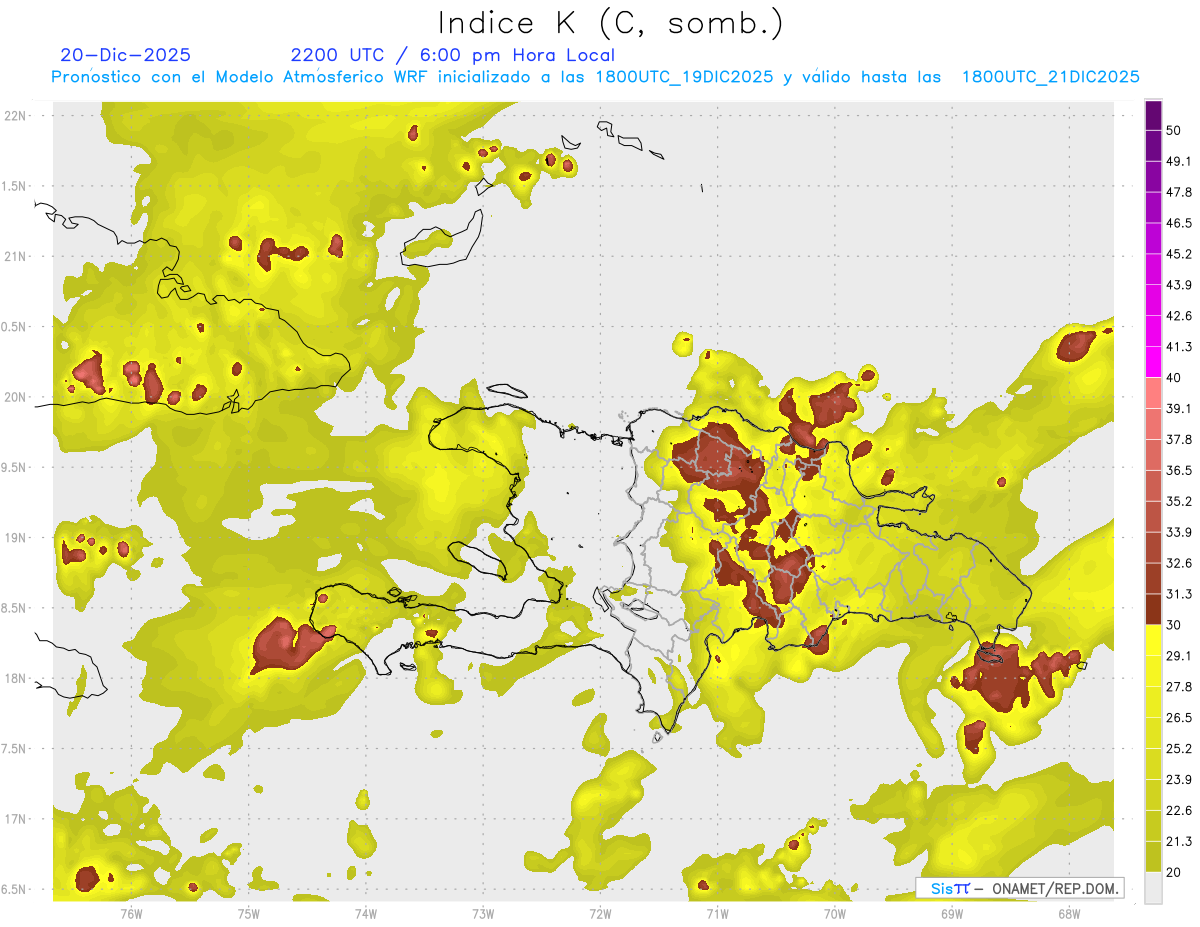Screen dimensions: 1200x927
Task: Click the latitude label "20N"
Action: (x=16, y=397)
